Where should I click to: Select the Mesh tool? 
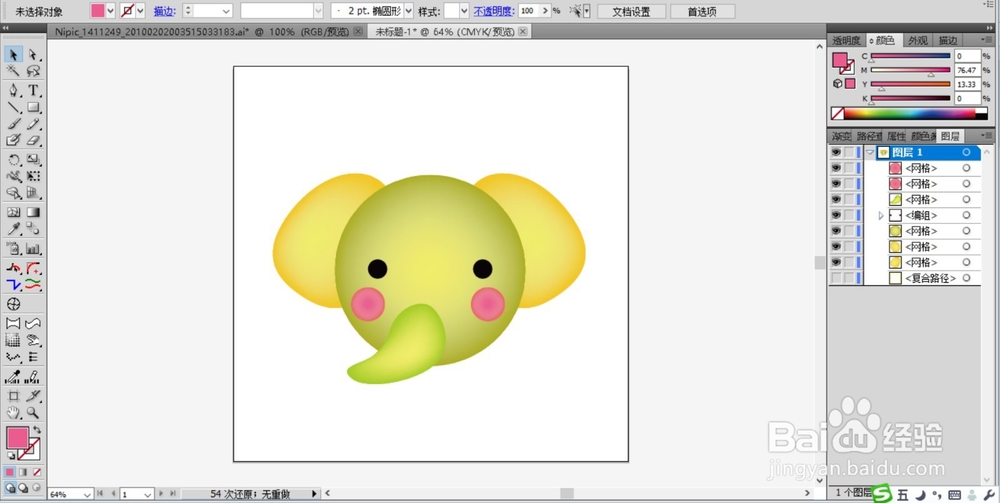click(13, 212)
